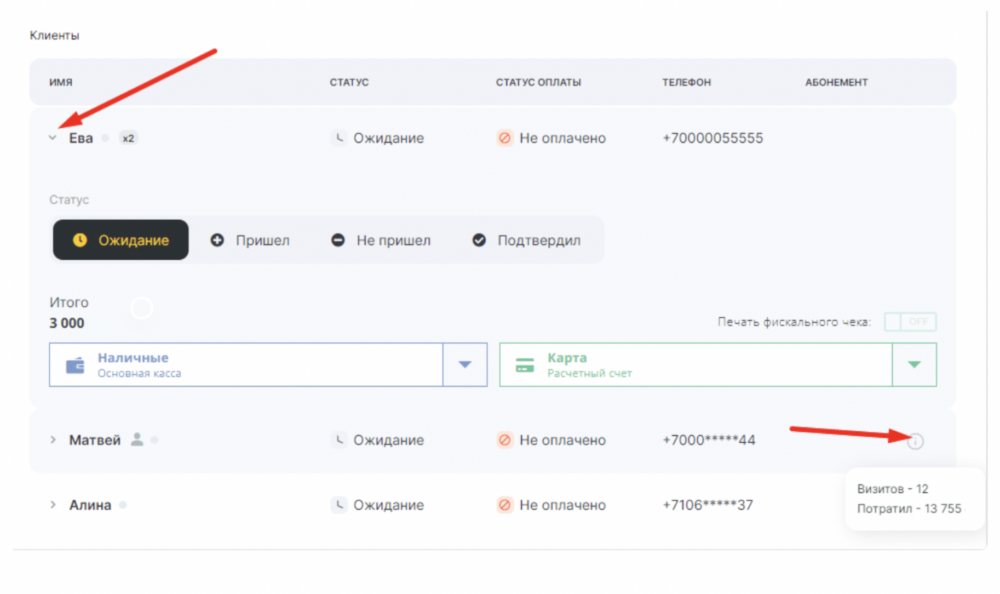Select the Не пришел status option
1000x594 pixels.
(381, 241)
